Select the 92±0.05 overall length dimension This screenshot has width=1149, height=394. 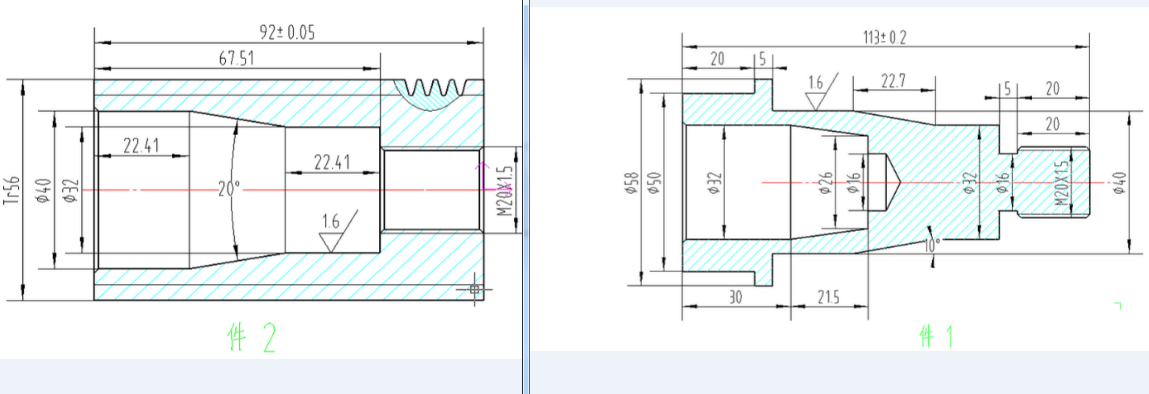pyautogui.click(x=288, y=34)
